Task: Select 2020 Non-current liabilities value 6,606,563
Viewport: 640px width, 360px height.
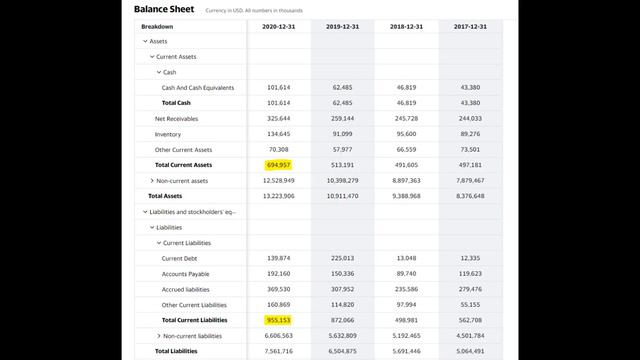Action: coord(278,336)
